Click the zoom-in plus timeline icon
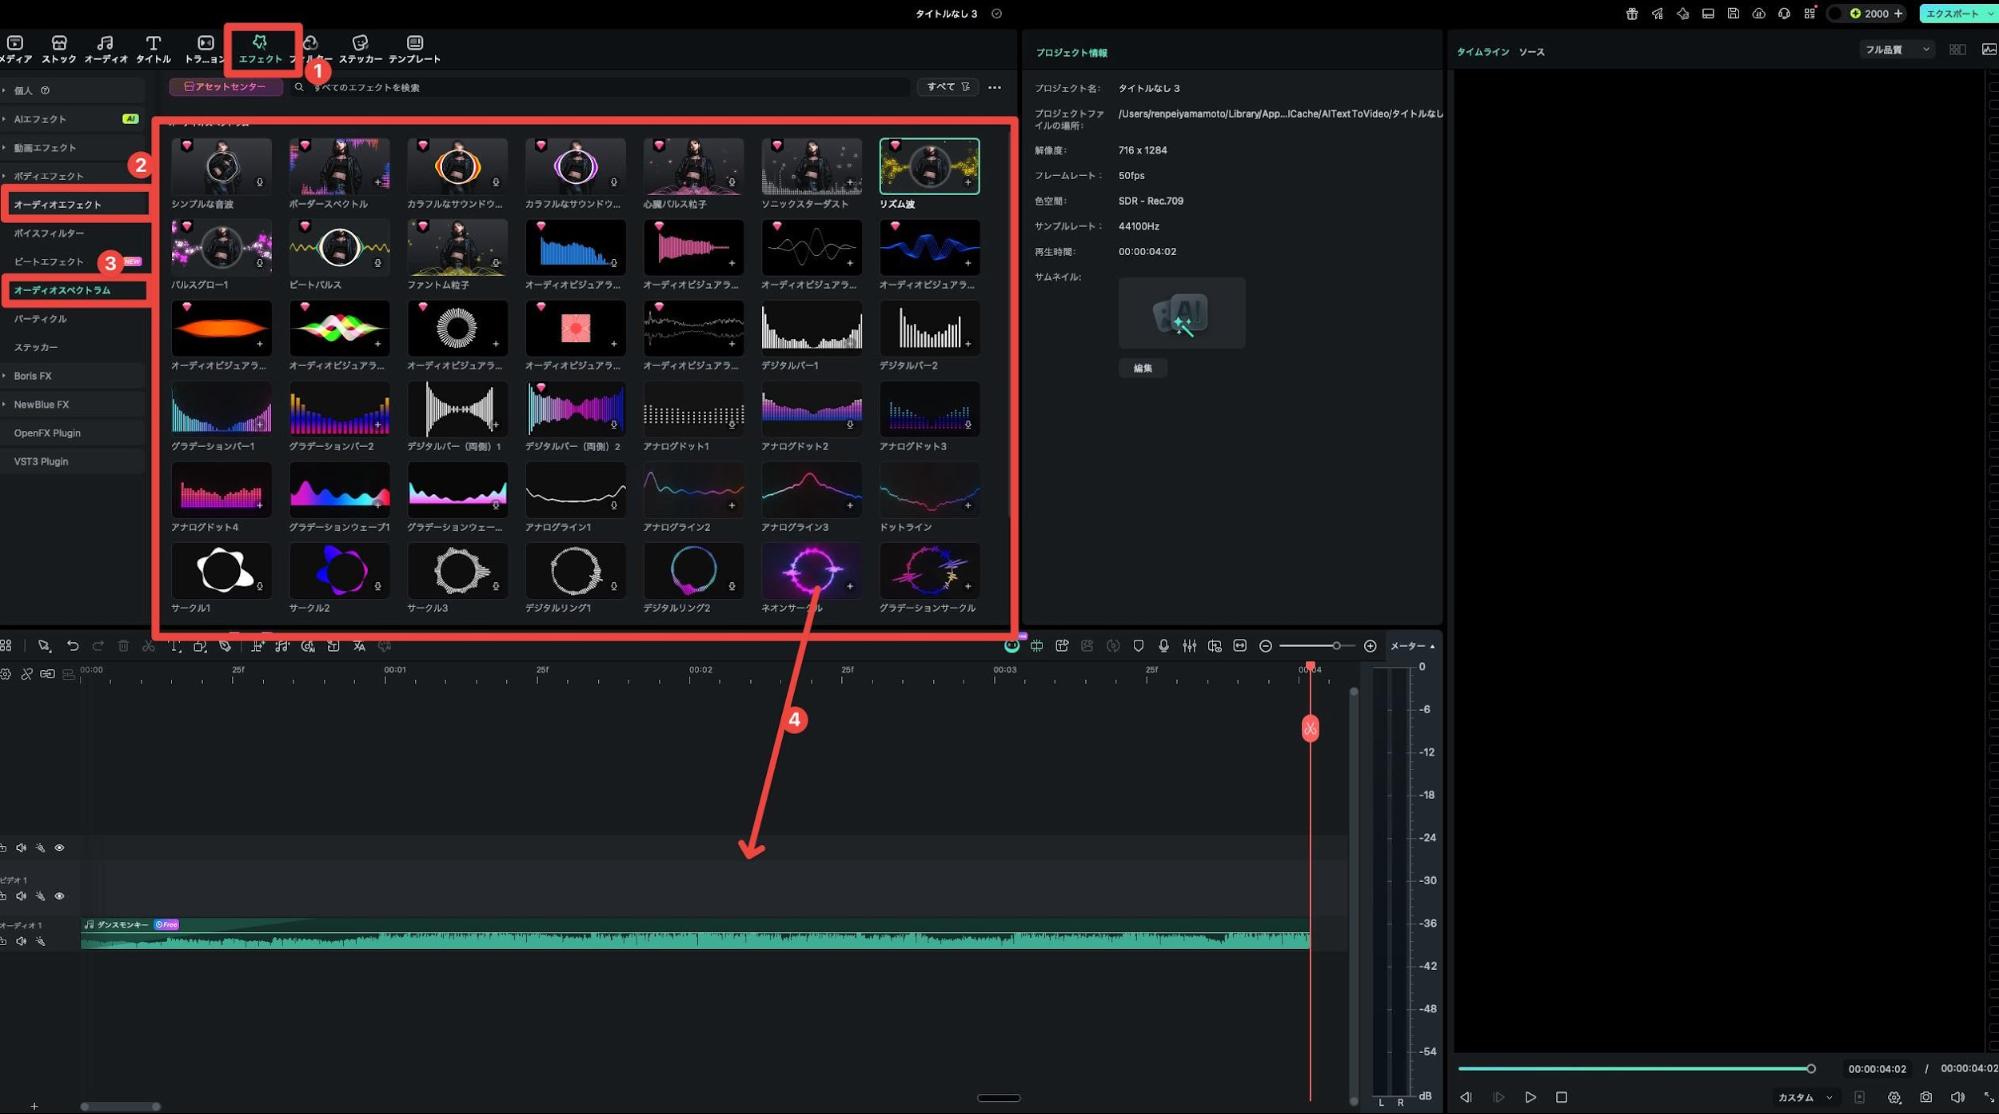1999x1114 pixels. 1370,646
